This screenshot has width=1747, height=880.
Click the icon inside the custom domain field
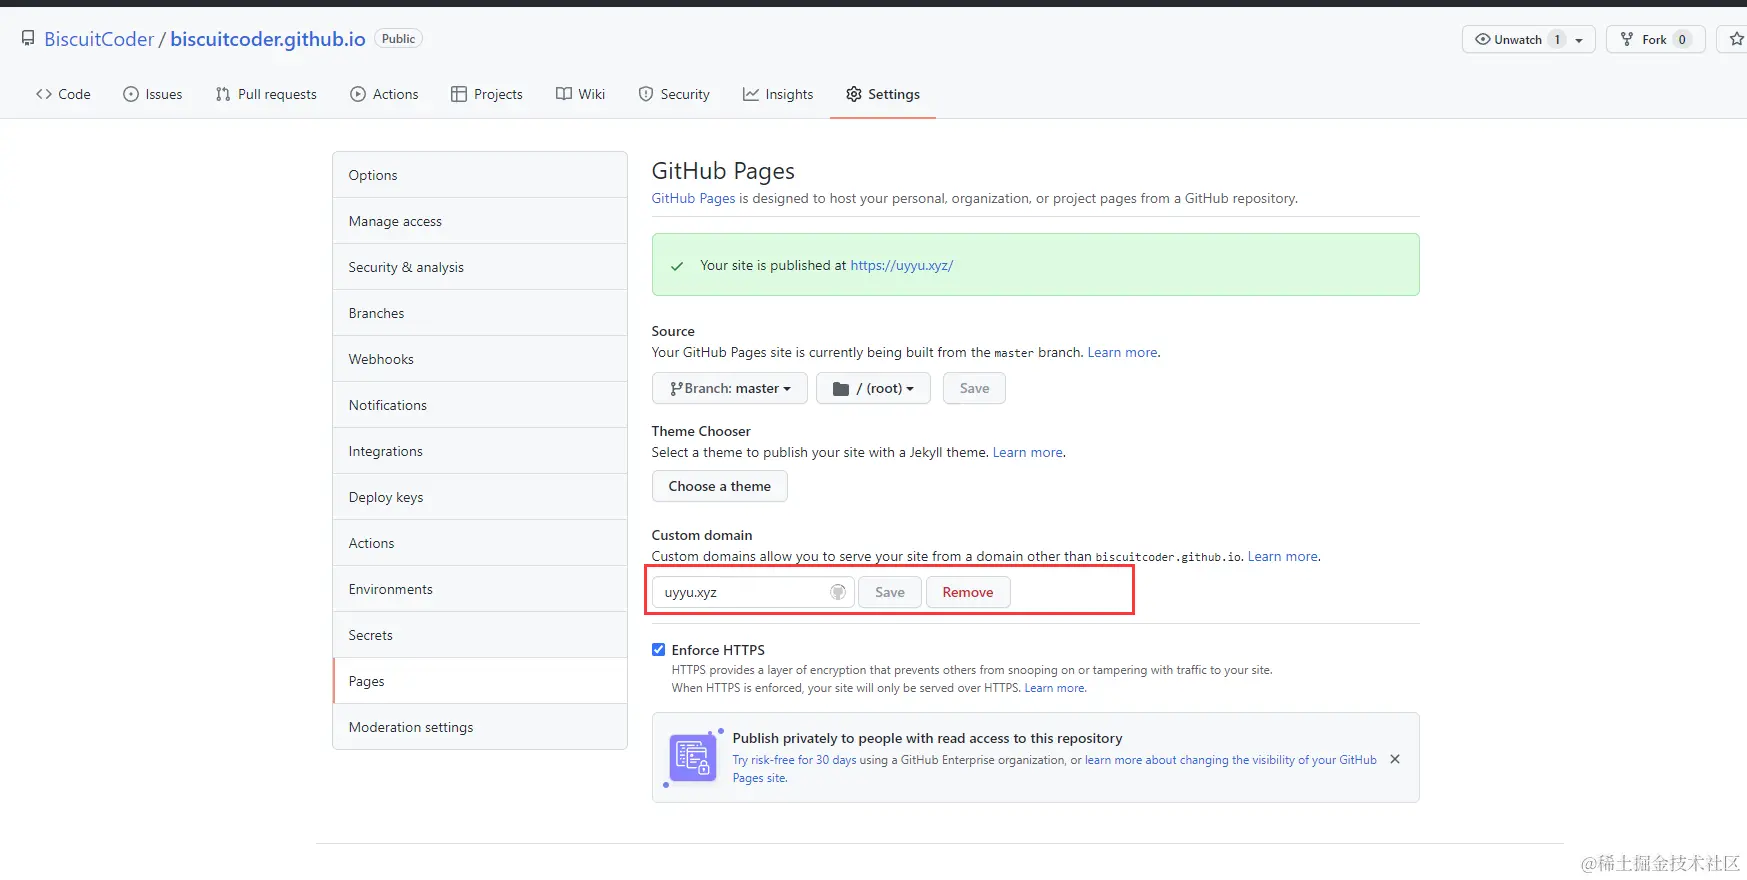pos(838,592)
